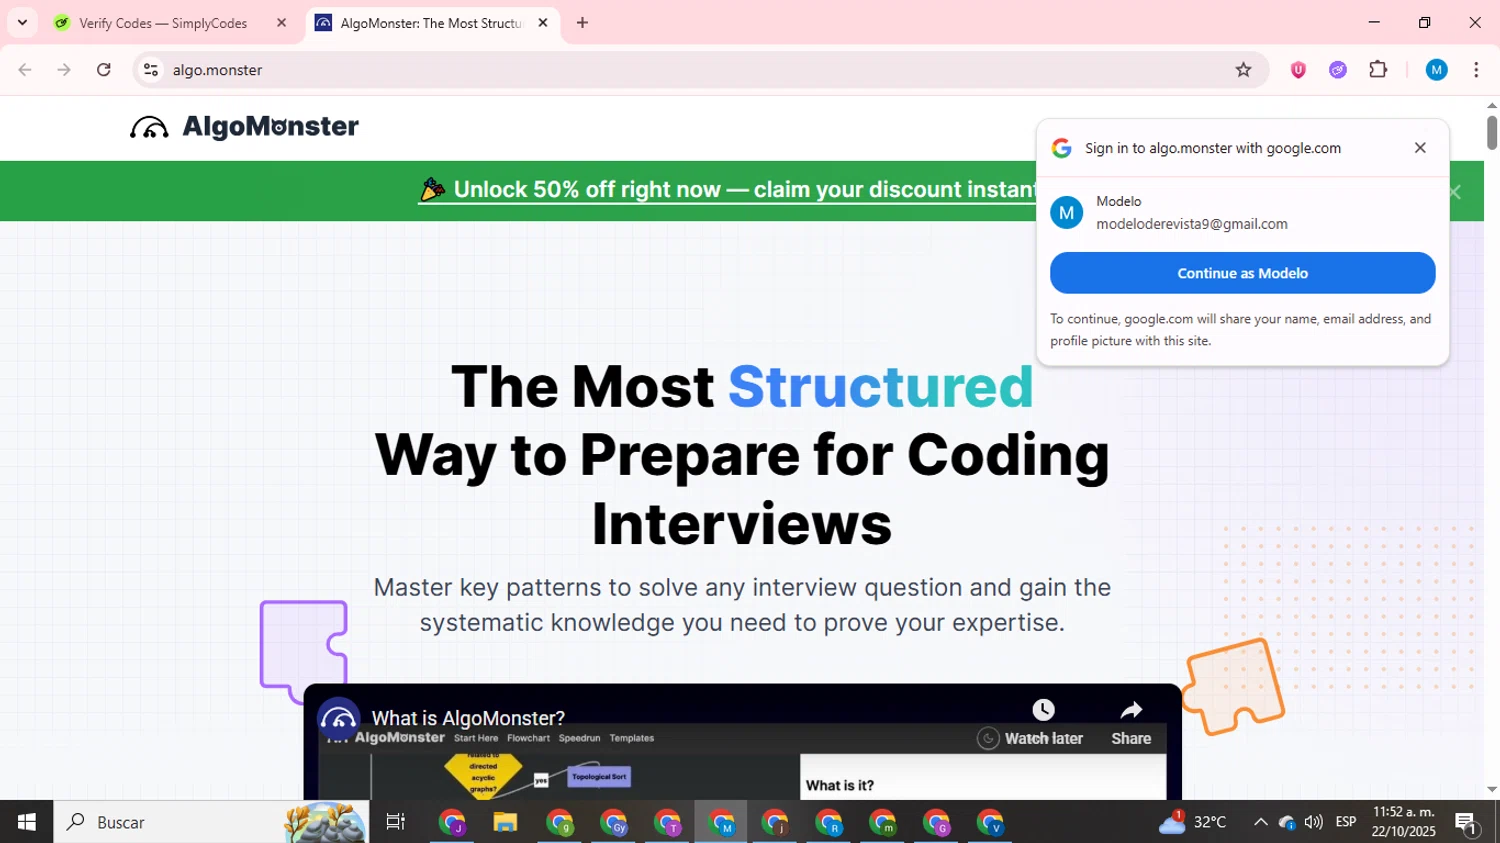Open the volume tray icon
Viewport: 1500px width, 843px height.
[1313, 822]
